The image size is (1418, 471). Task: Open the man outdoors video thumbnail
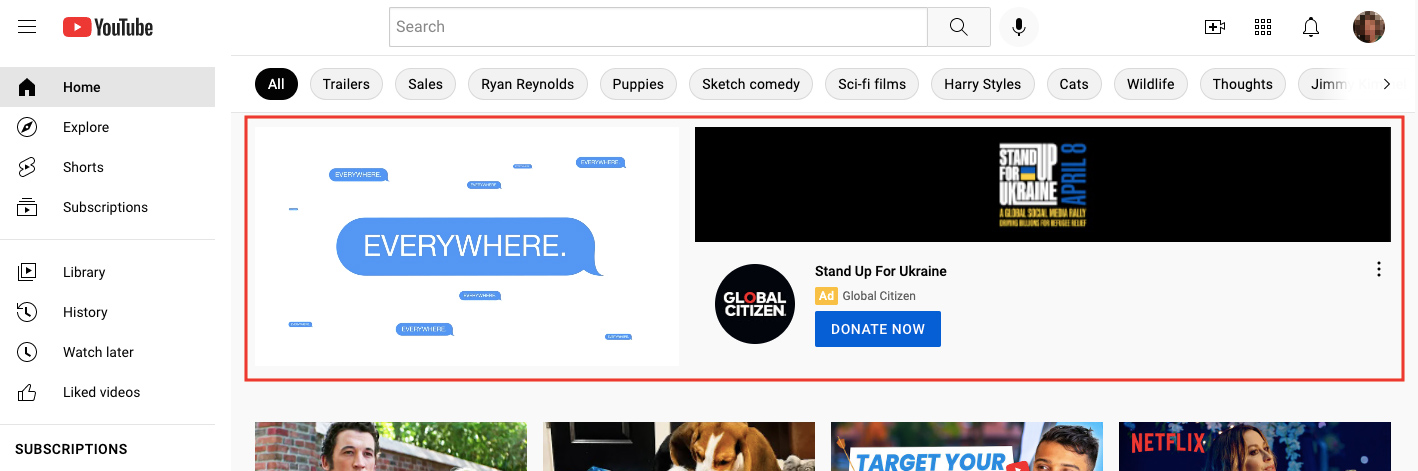pyautogui.click(x=391, y=446)
